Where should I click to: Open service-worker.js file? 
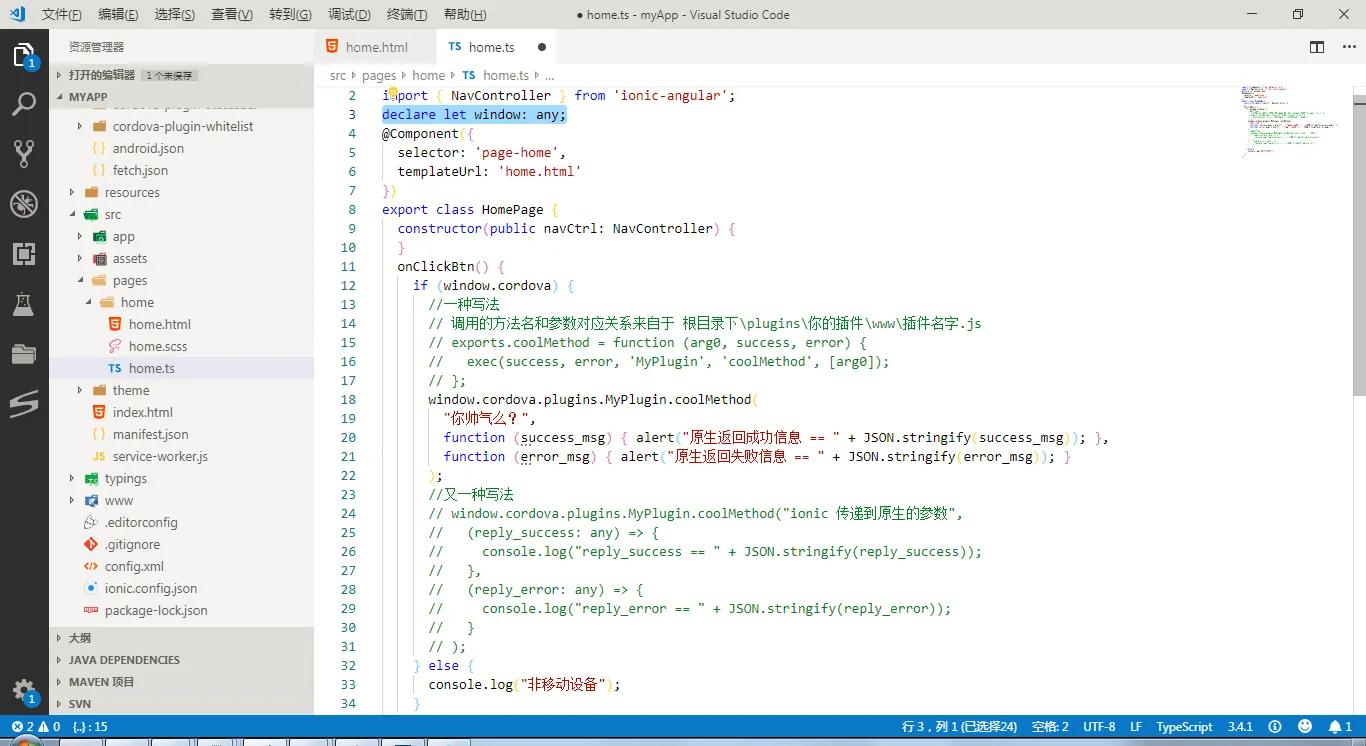[x=182, y=456]
